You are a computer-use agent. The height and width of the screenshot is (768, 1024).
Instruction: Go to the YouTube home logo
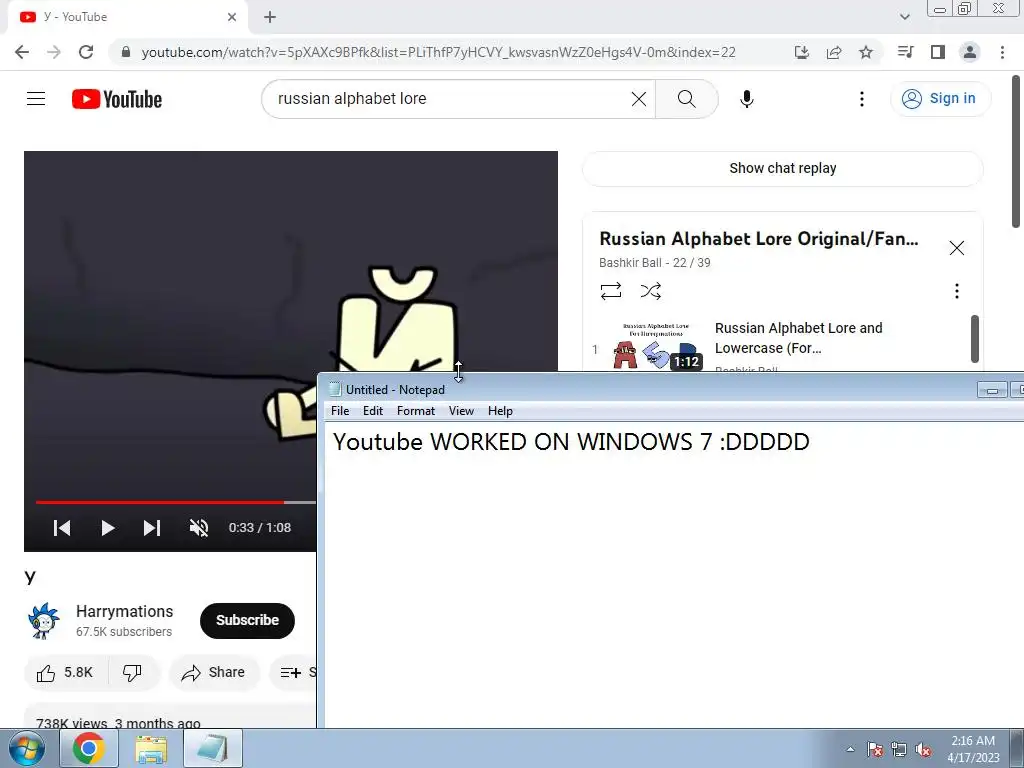(117, 99)
